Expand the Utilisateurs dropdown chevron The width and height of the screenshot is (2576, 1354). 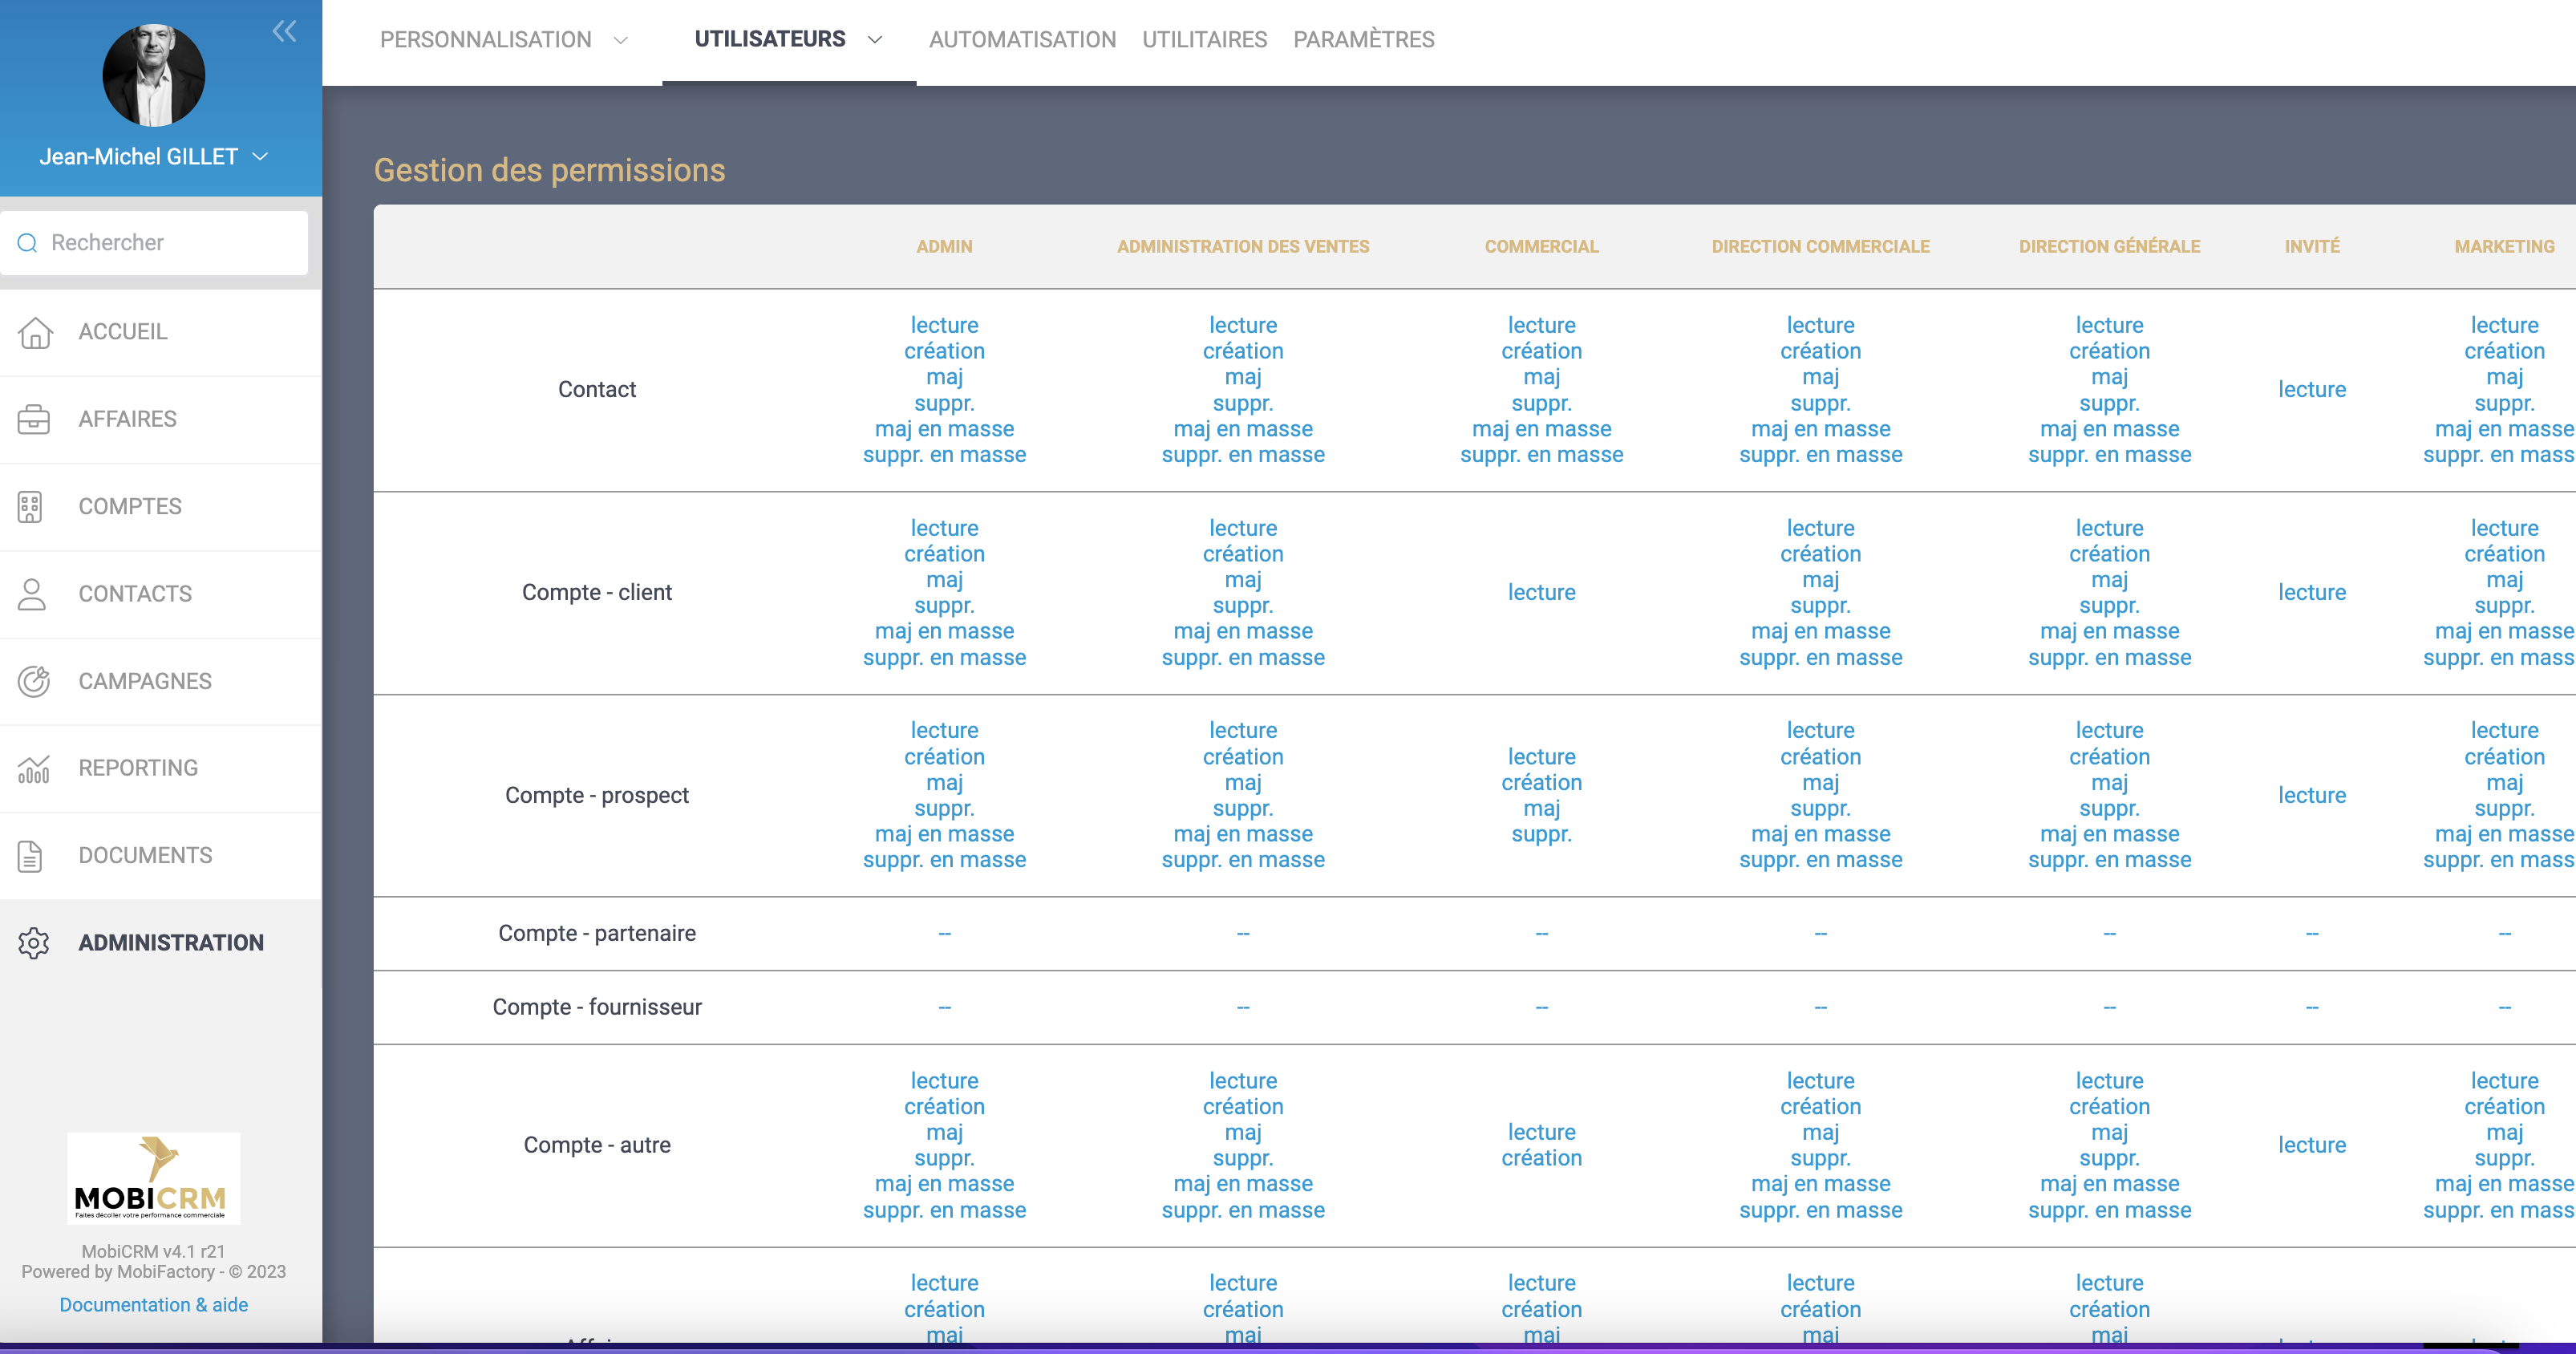click(x=875, y=40)
